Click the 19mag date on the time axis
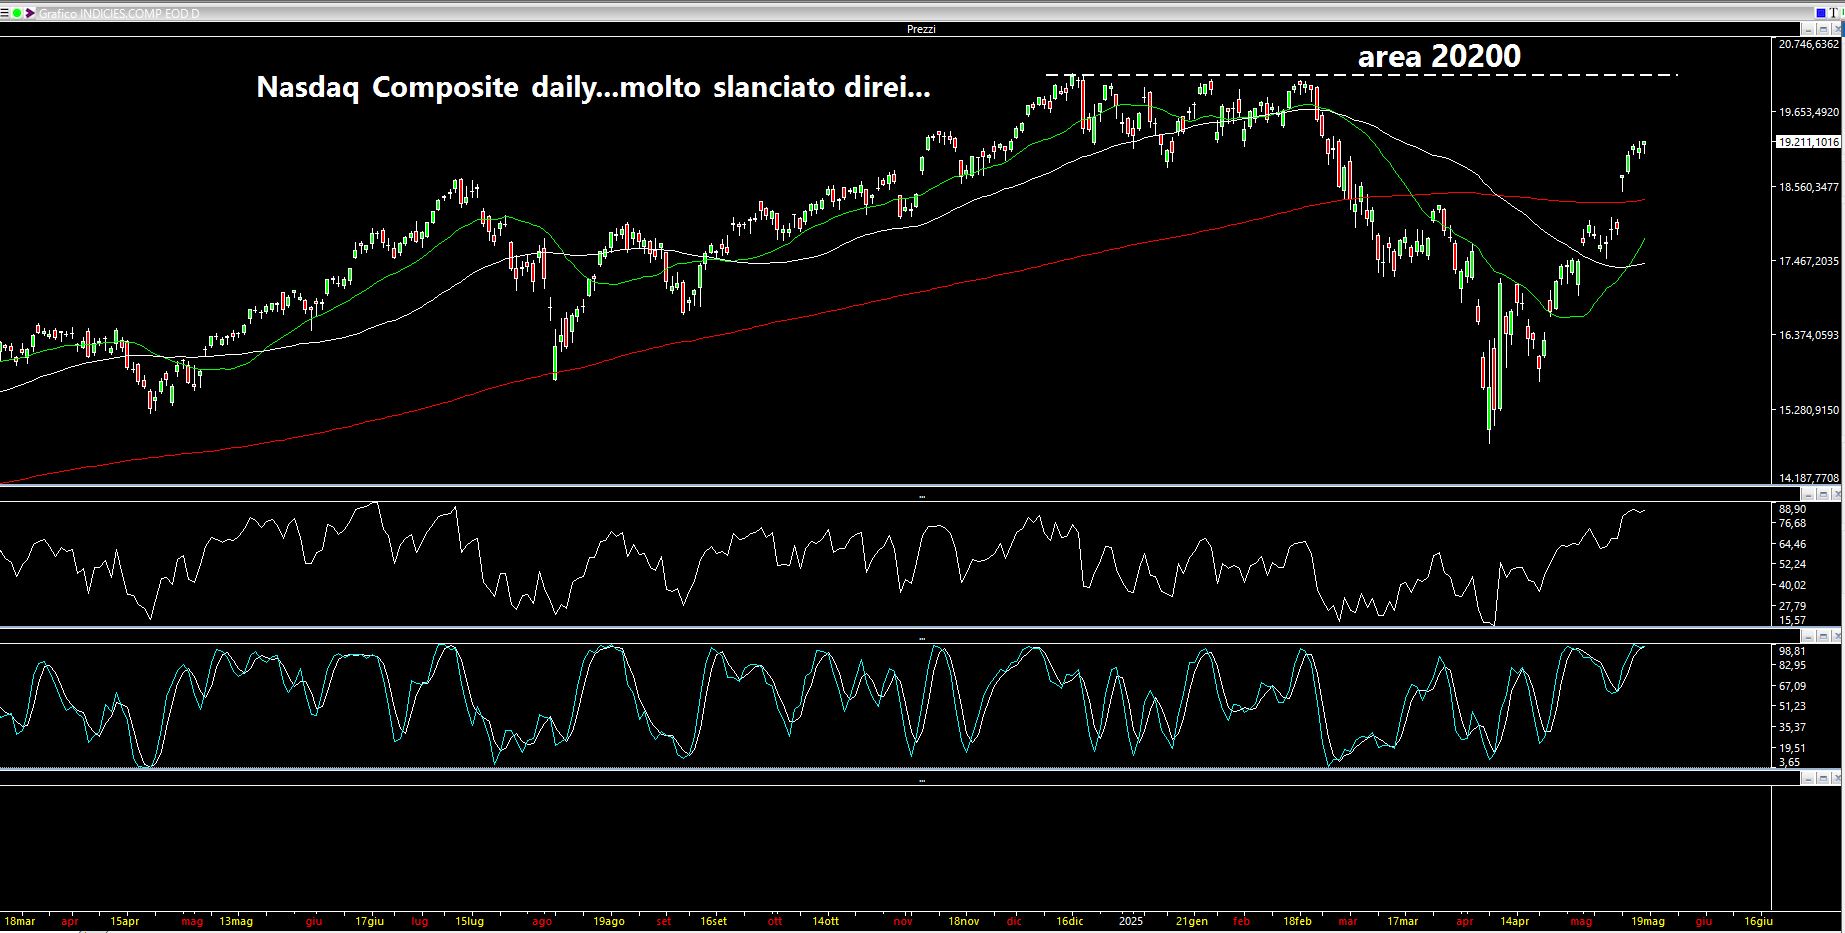Image resolution: width=1845 pixels, height=933 pixels. [1648, 921]
